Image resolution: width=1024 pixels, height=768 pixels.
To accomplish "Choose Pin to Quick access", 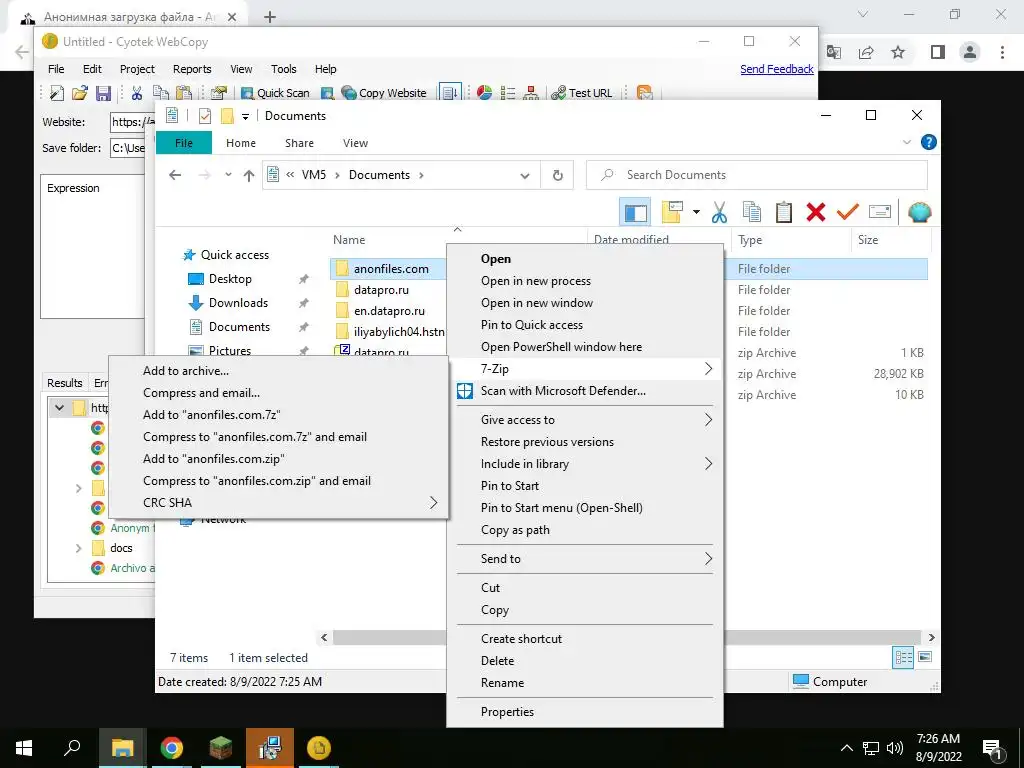I will point(584,325).
